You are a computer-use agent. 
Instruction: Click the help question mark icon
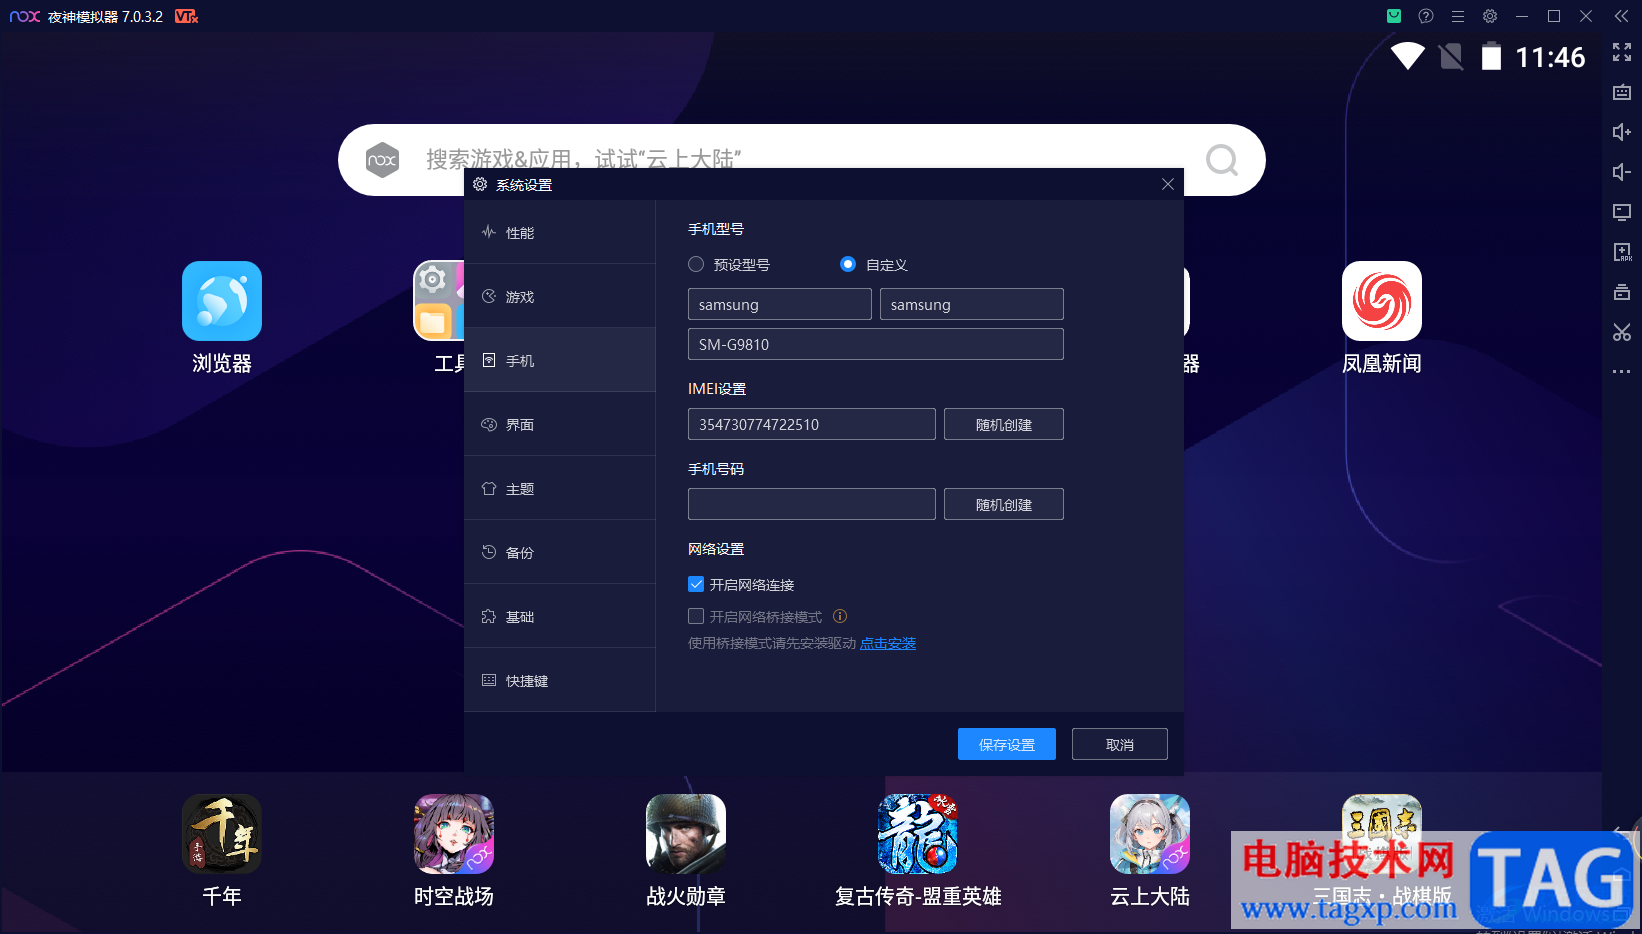(1426, 16)
